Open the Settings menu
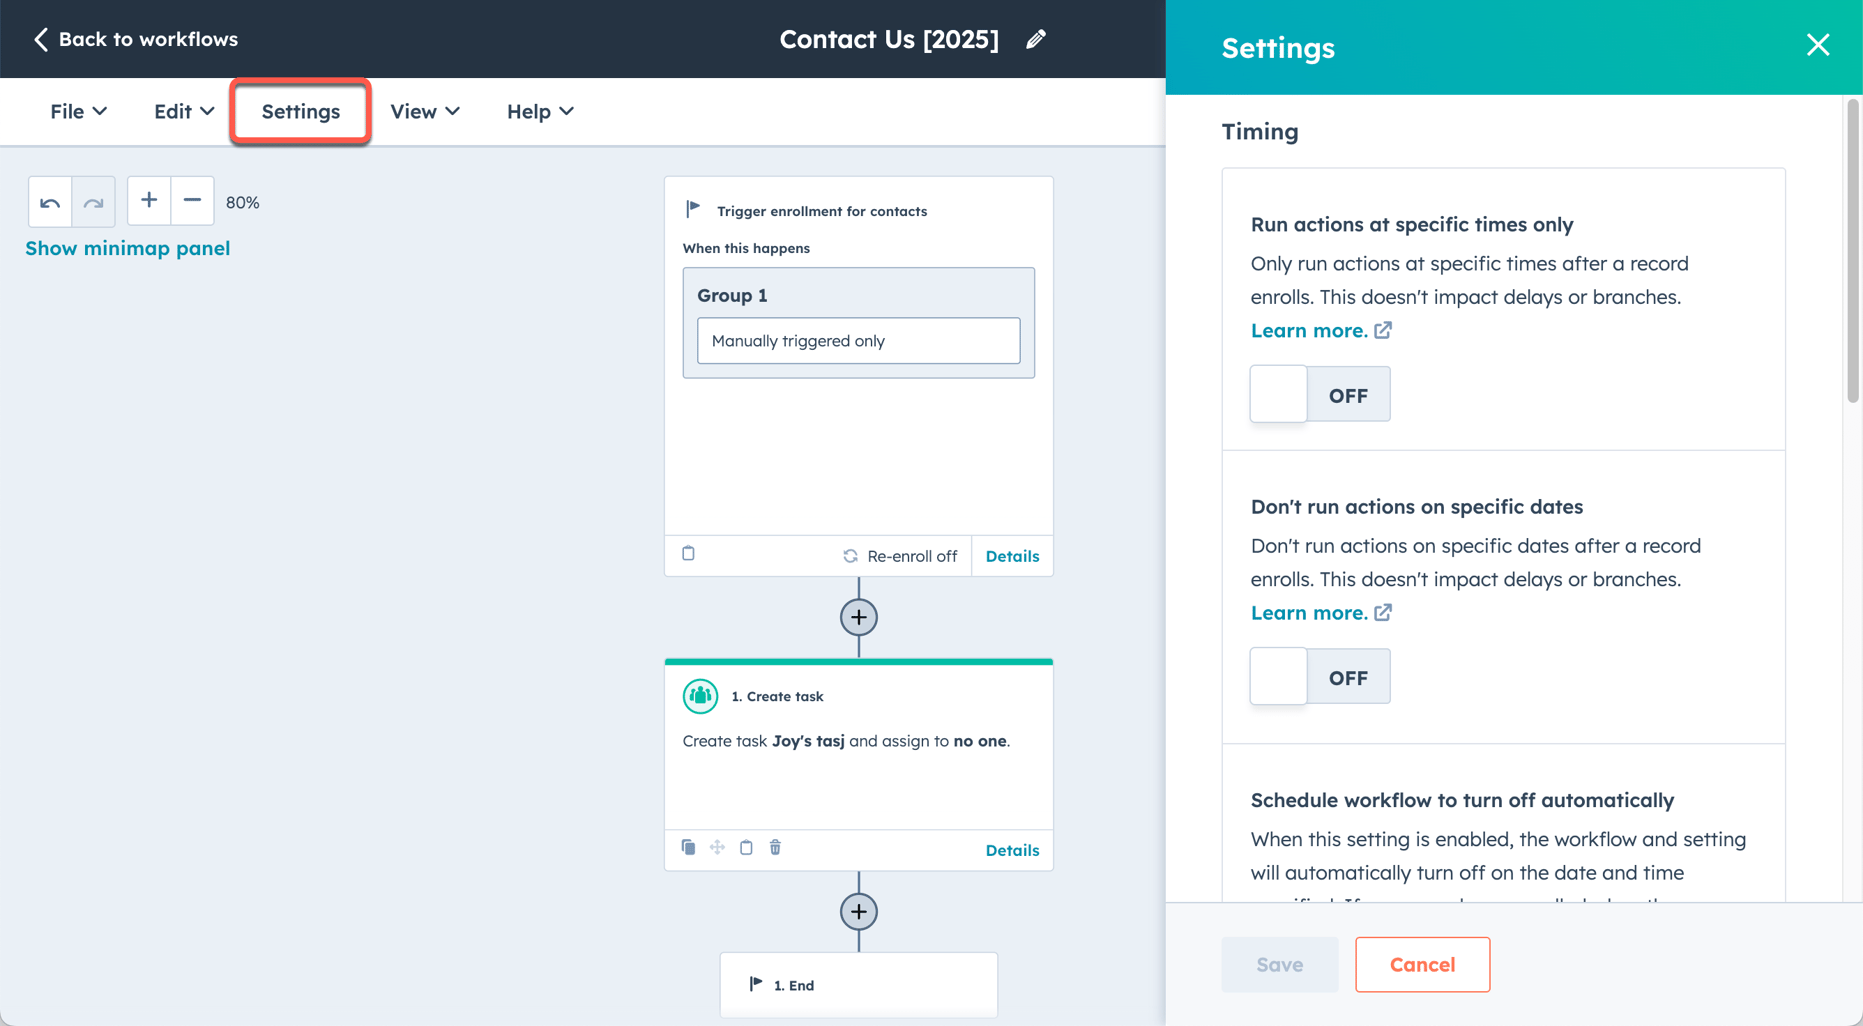 pos(300,111)
